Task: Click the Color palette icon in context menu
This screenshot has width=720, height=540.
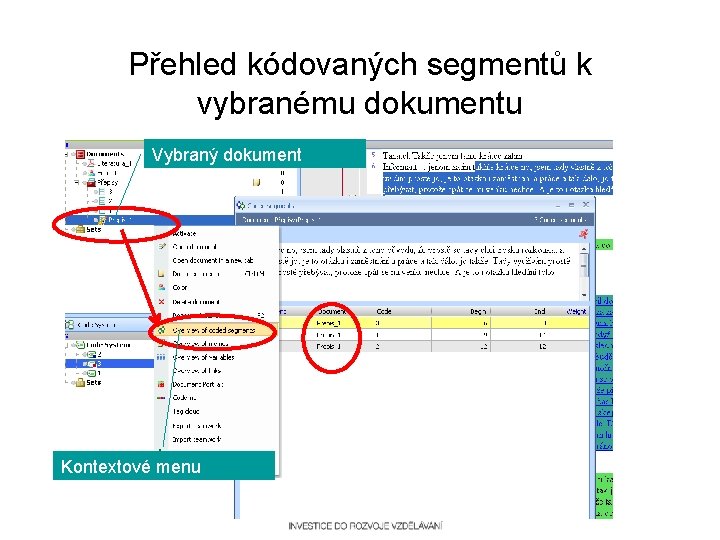Action: tap(161, 287)
